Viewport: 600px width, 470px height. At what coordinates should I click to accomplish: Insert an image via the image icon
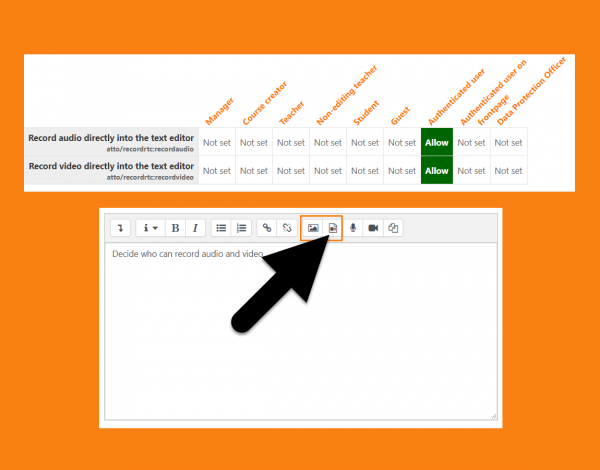point(313,228)
